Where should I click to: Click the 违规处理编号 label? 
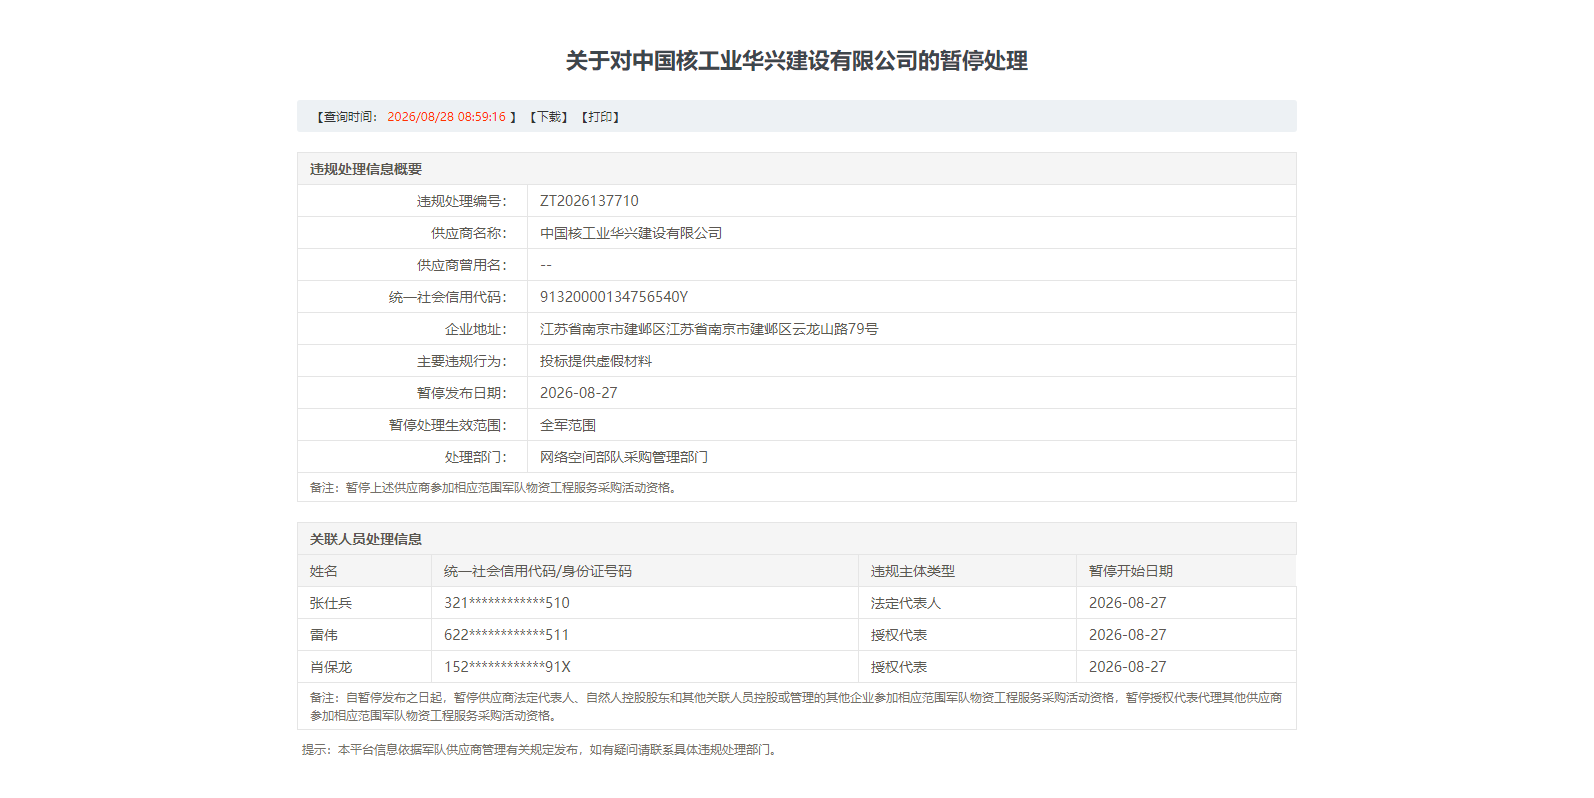(462, 201)
